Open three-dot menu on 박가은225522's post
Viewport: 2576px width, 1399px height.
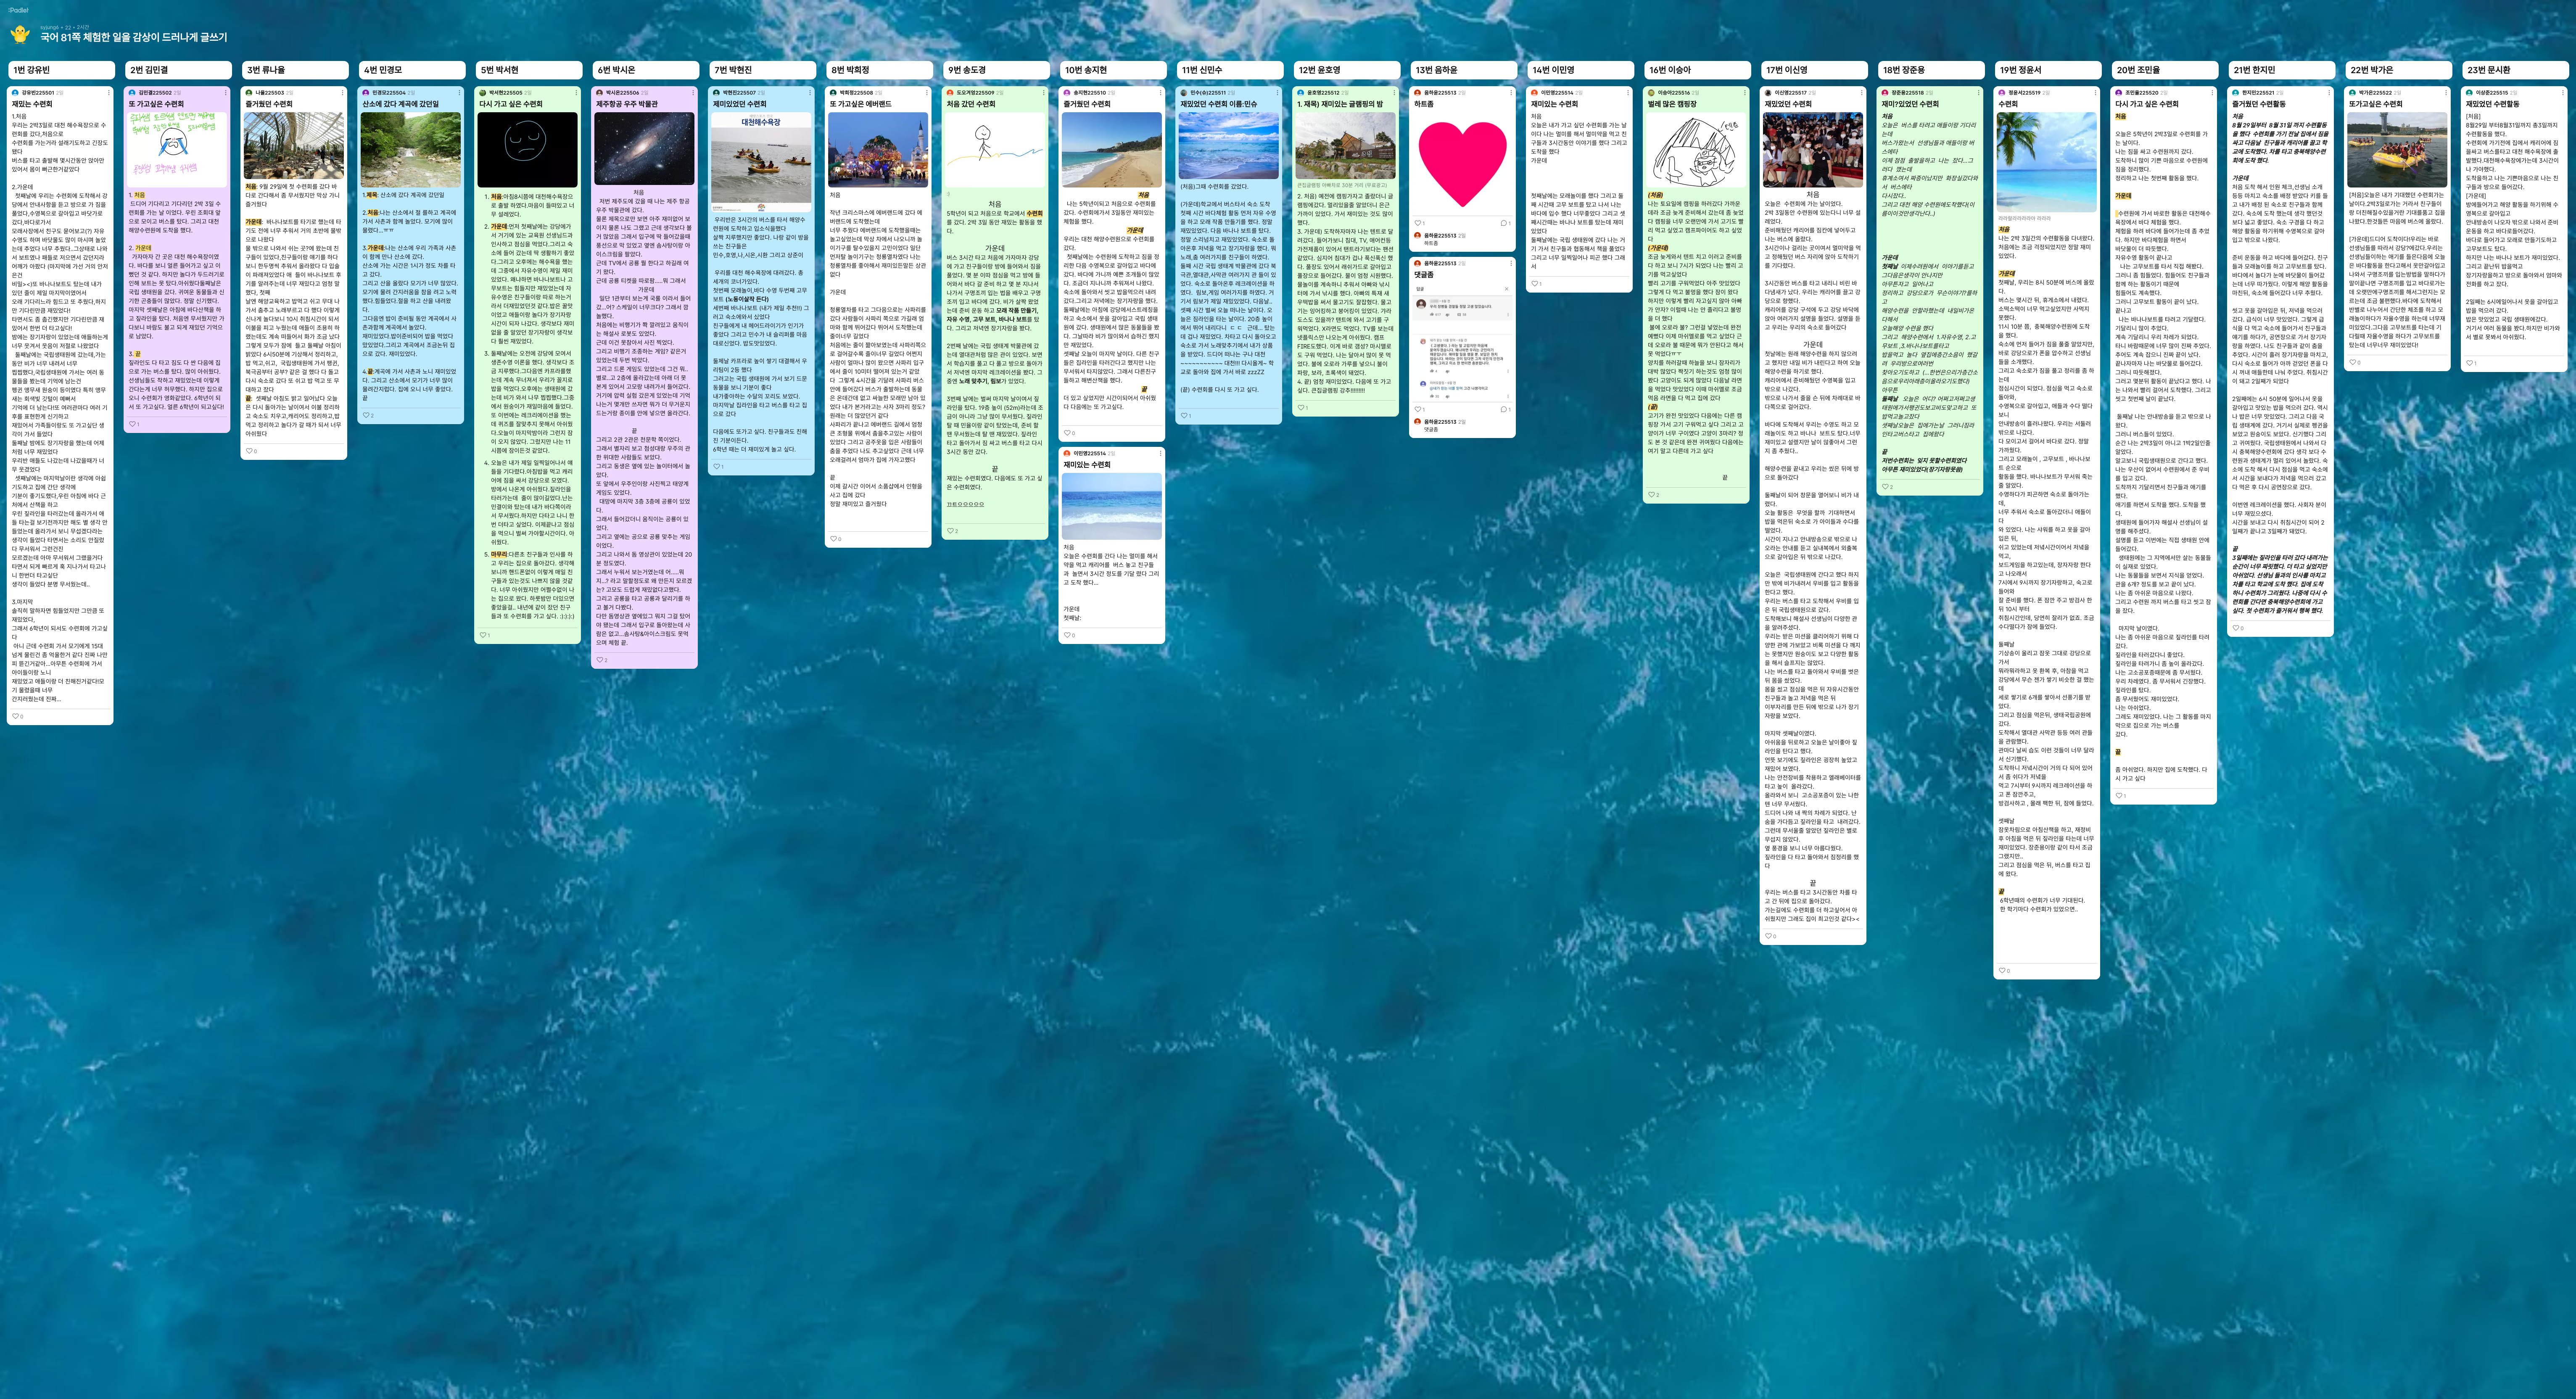tap(2446, 93)
